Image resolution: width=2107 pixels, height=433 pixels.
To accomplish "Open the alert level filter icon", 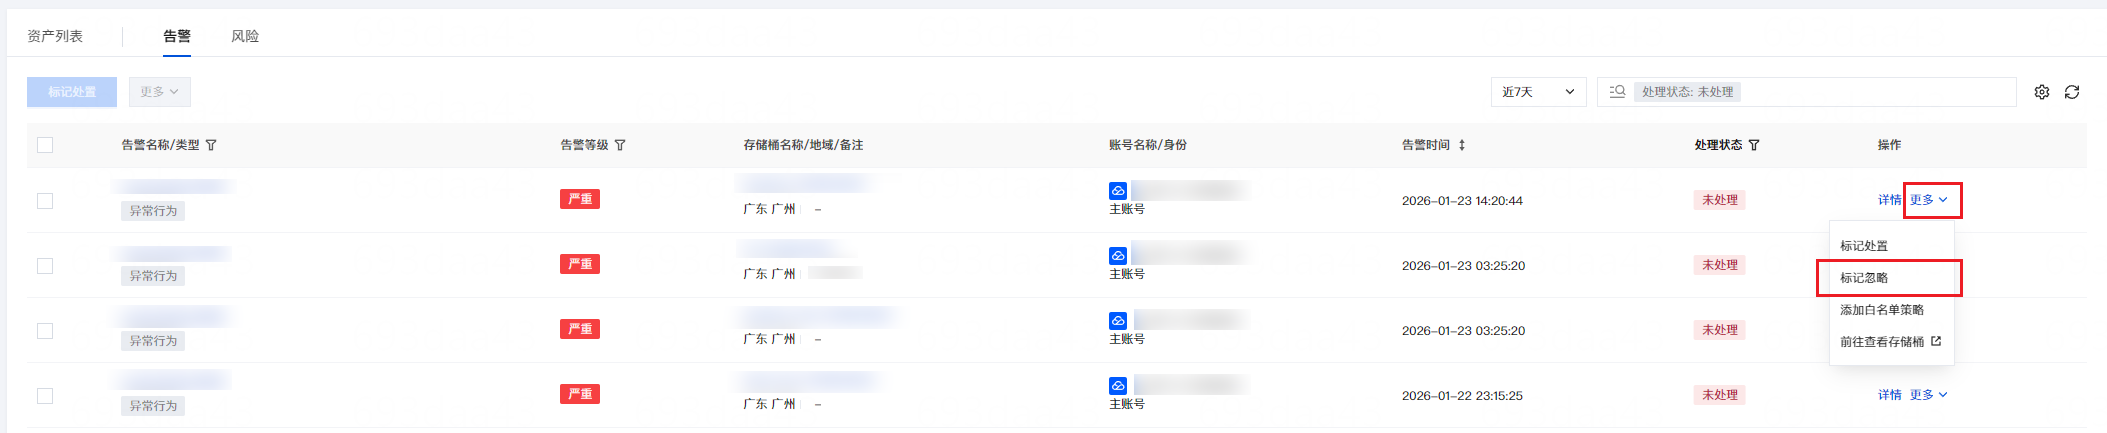I will [620, 145].
